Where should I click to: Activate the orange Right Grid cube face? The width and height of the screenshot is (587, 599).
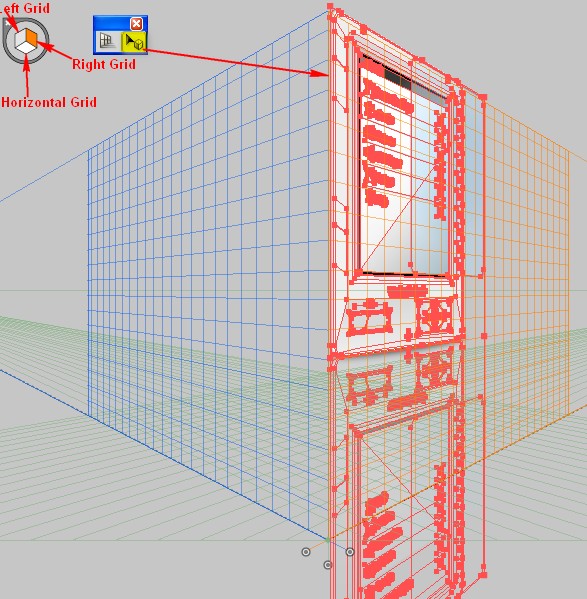tap(32, 37)
